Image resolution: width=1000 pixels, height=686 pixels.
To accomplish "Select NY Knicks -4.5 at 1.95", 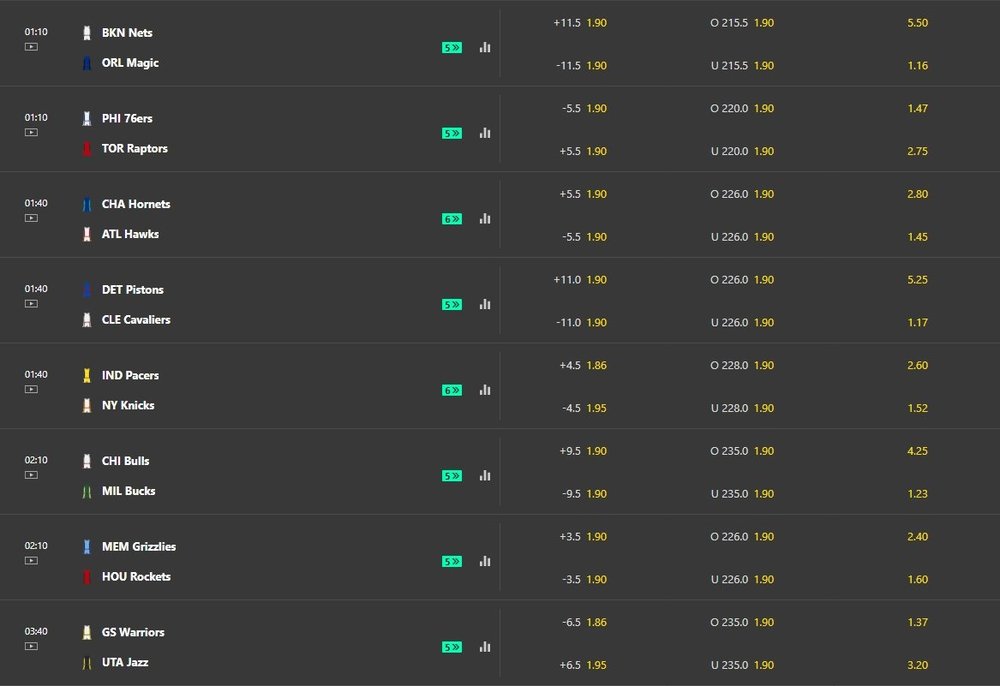I will point(584,408).
